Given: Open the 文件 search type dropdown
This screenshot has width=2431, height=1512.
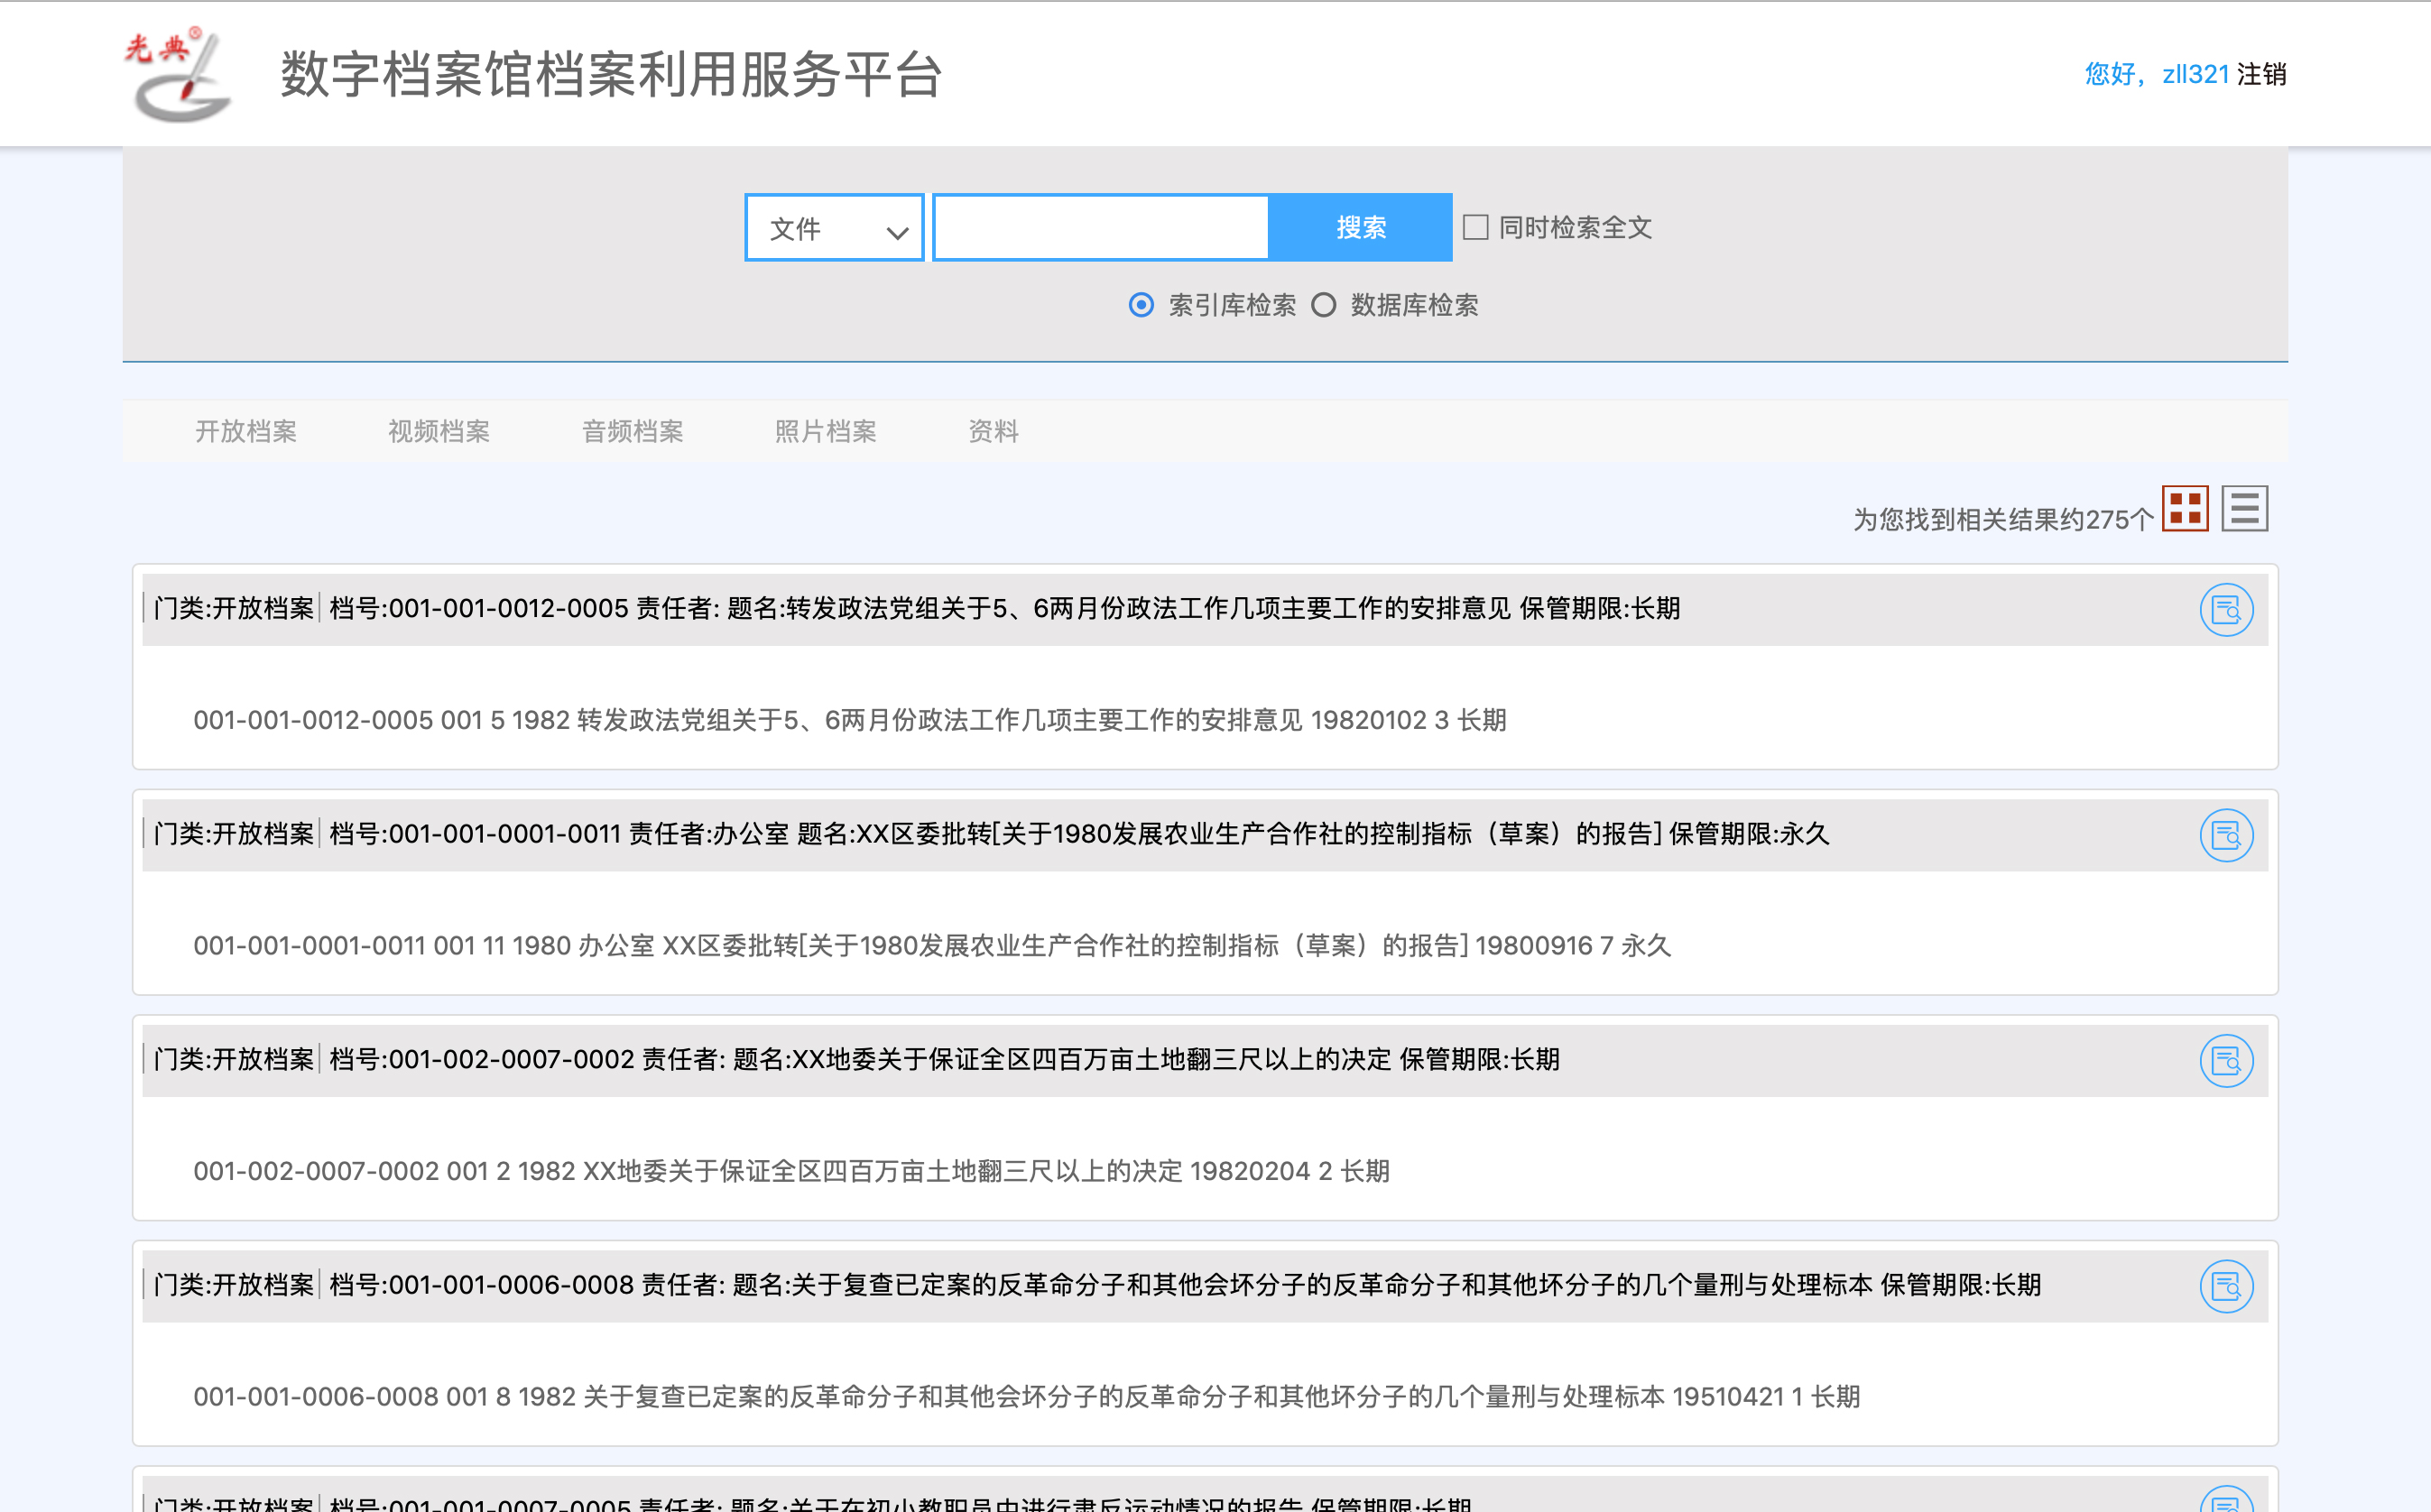Looking at the screenshot, I should pos(834,228).
